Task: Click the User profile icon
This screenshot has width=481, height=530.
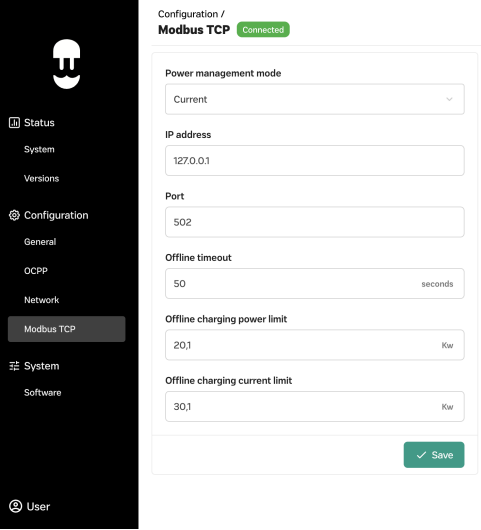Action: (x=15, y=506)
